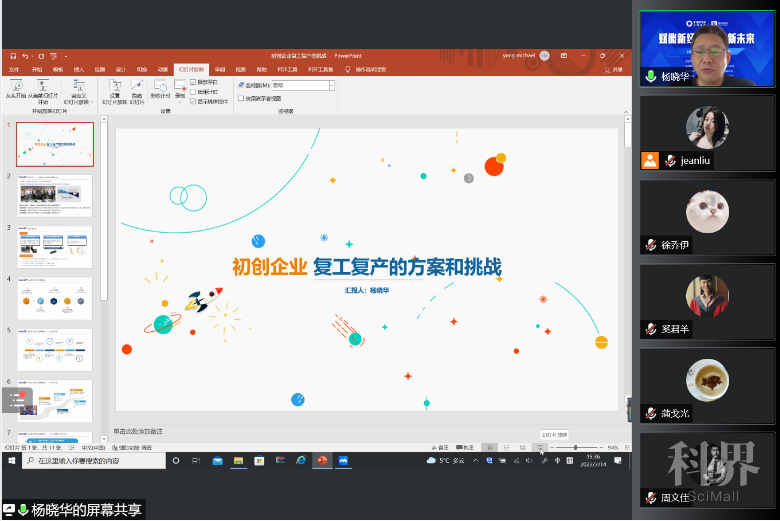Click the presenter line 汇报人：杨晓华 on slide
Viewport: 780px width, 521px height.
click(367, 290)
